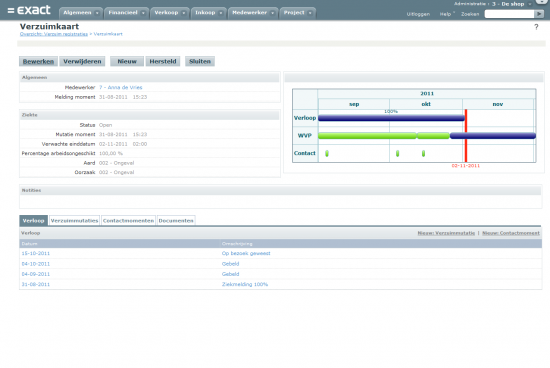Open the 04-09-2011 entry date

click(36, 274)
